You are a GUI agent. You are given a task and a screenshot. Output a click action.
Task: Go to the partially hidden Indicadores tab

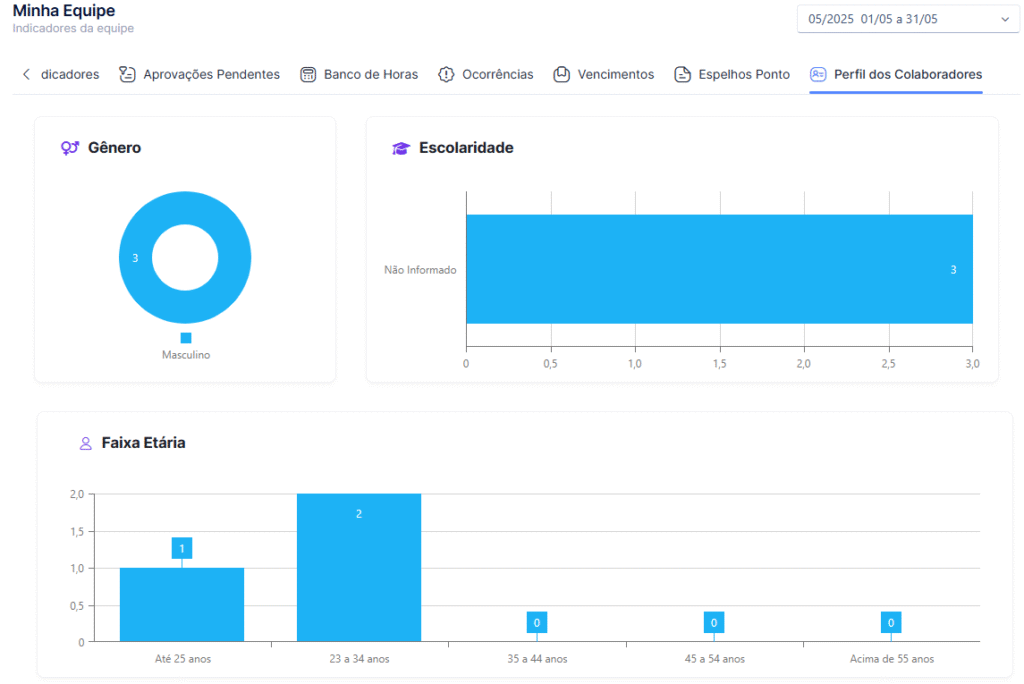pos(70,74)
